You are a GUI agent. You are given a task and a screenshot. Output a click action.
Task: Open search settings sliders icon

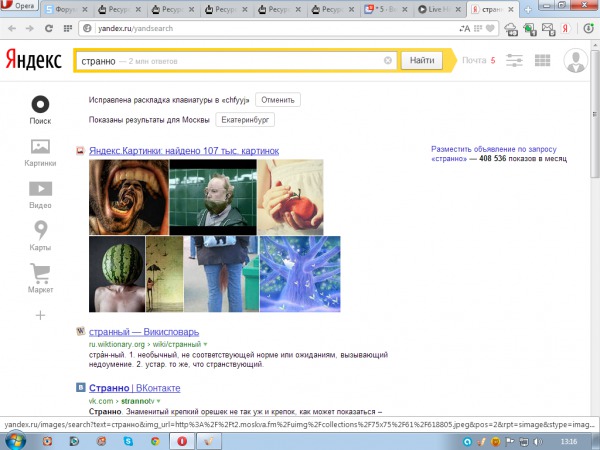coord(514,60)
